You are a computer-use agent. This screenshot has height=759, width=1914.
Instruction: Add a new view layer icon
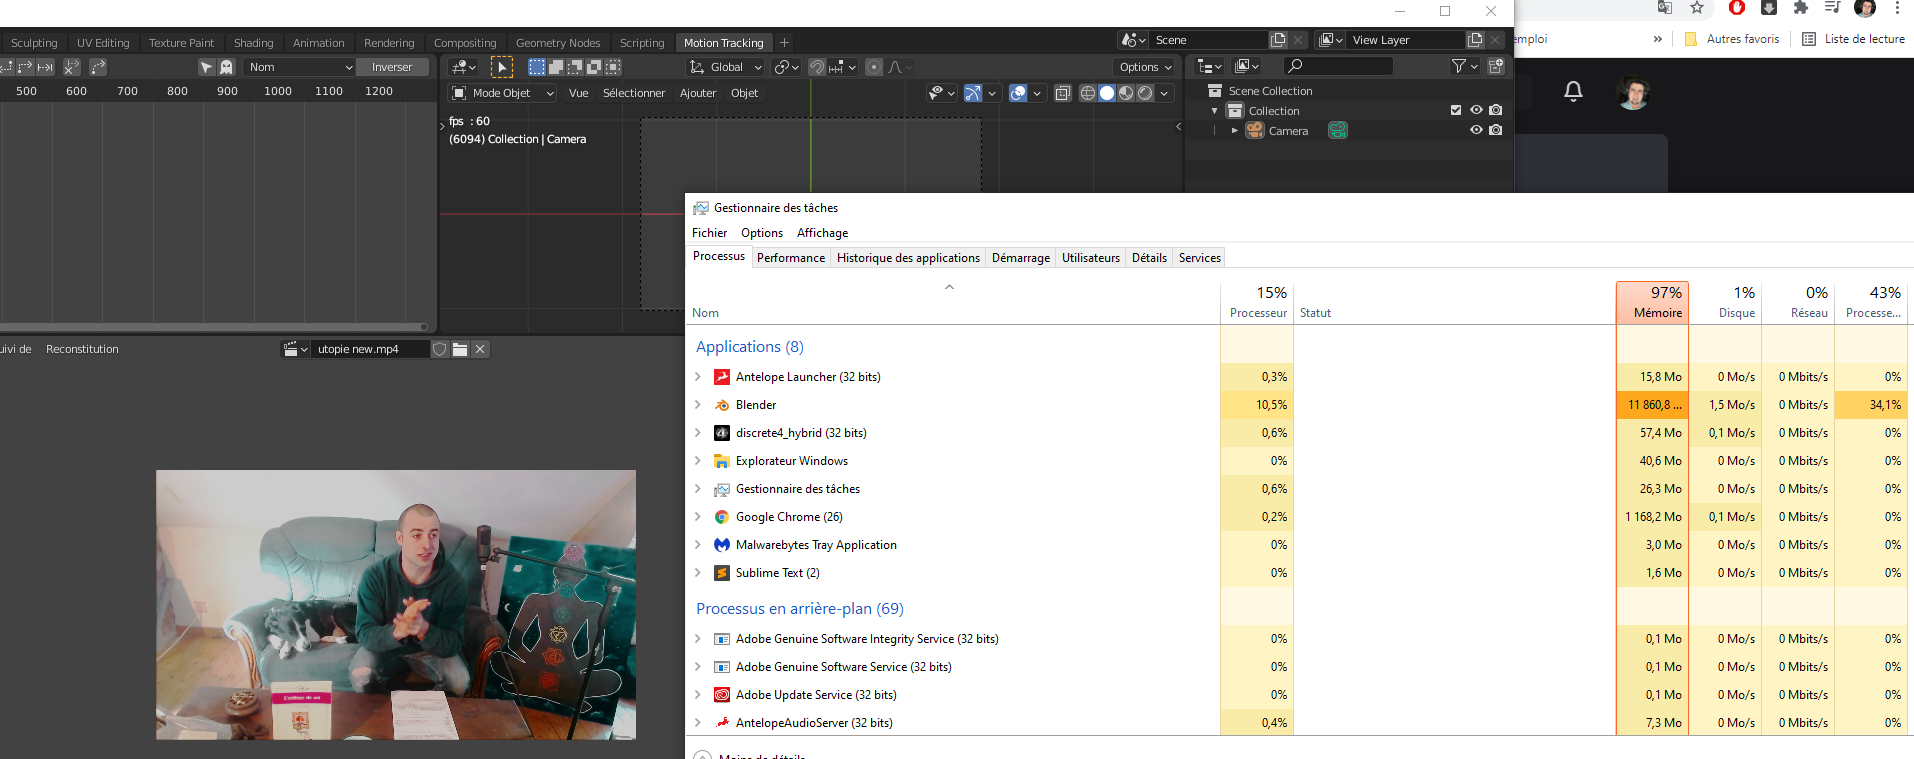pos(1475,40)
